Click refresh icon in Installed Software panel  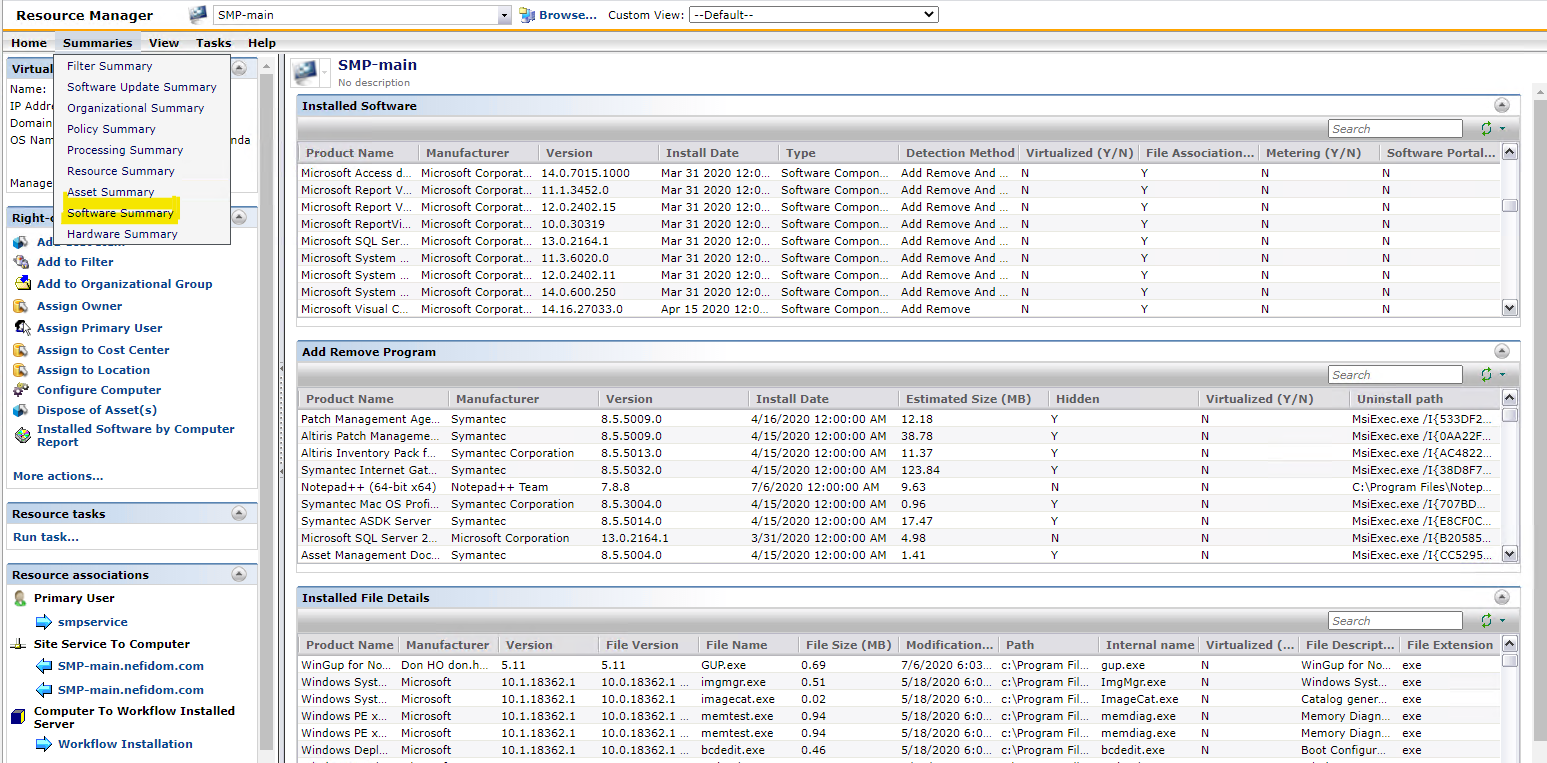1486,129
